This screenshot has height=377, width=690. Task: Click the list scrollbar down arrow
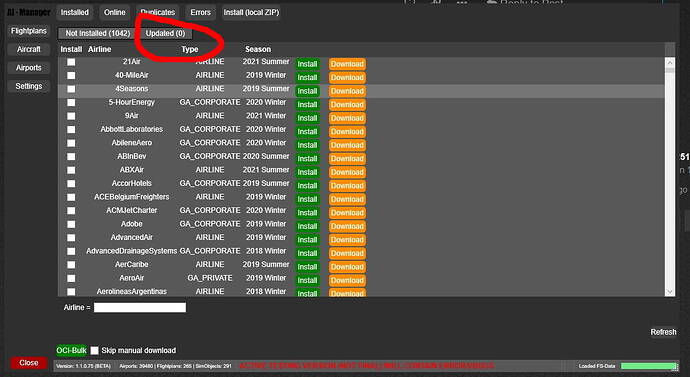point(670,292)
